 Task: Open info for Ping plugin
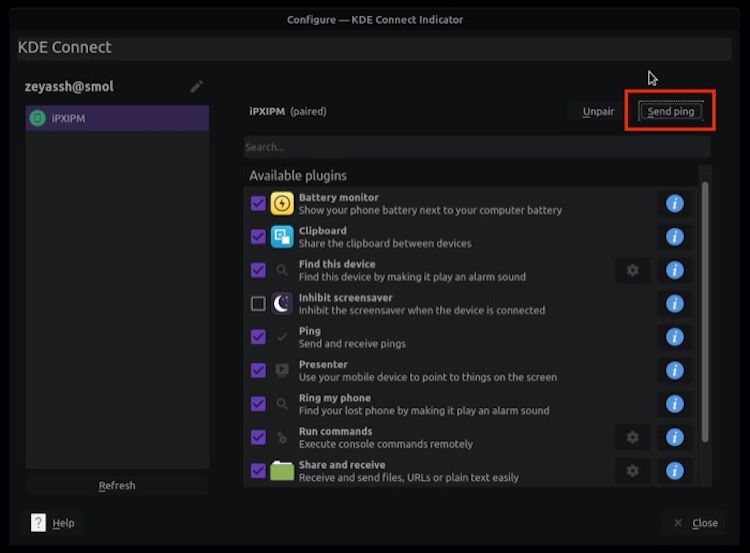[674, 337]
